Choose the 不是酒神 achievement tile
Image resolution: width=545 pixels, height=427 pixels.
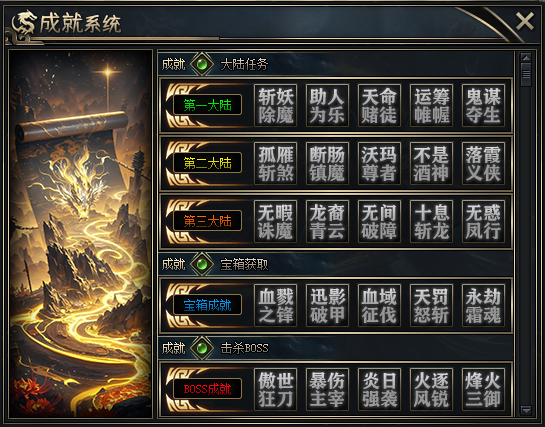431,163
